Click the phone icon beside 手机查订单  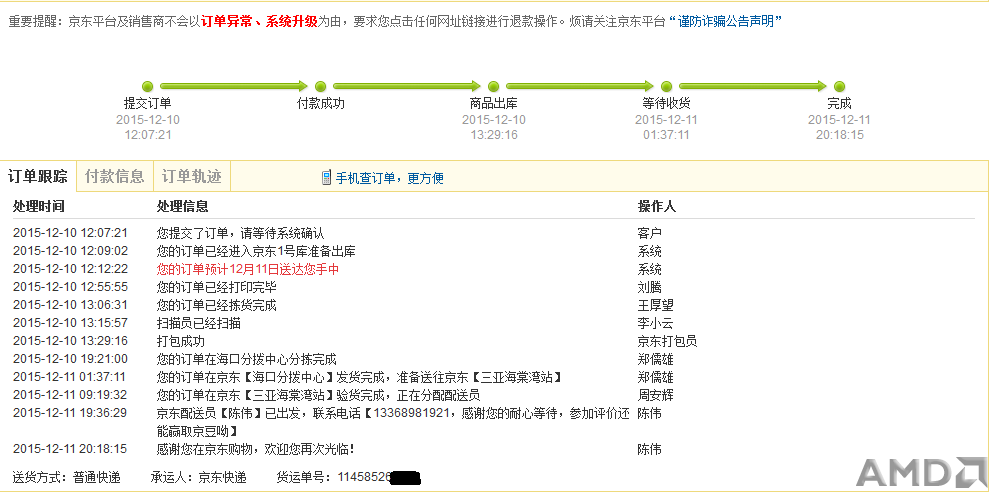[x=326, y=177]
